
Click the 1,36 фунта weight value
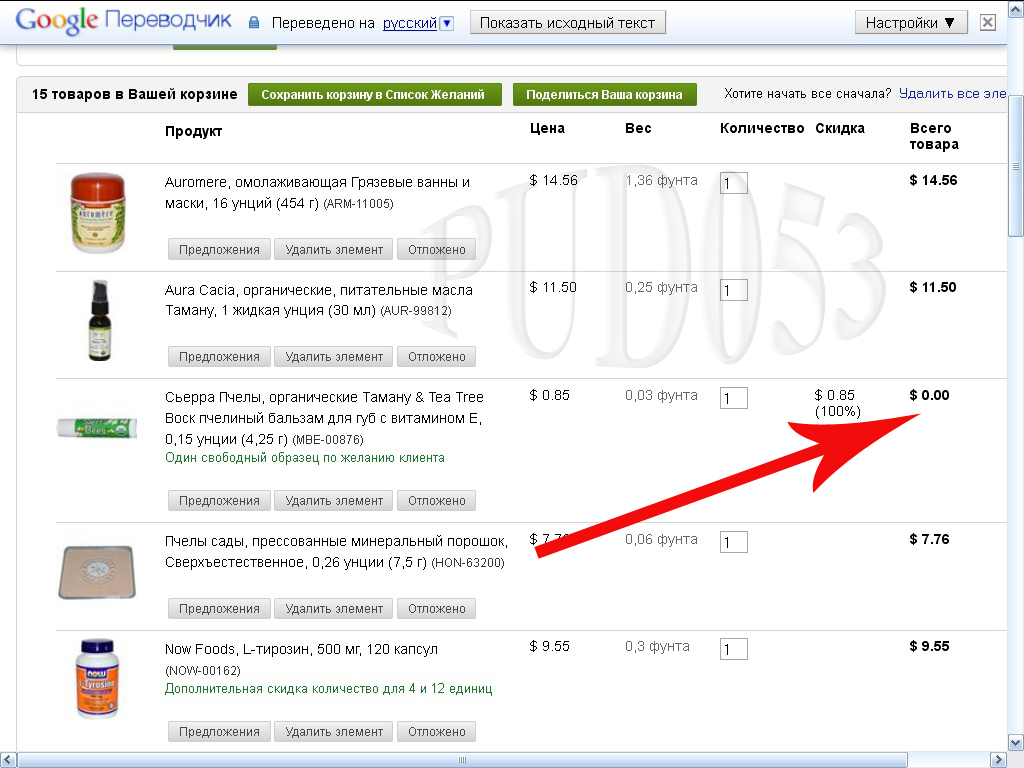(x=661, y=180)
